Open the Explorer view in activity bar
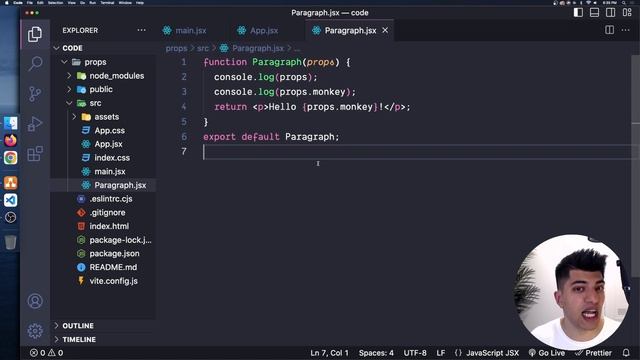Screen dimensions: 640x360 pyautogui.click(x=35, y=34)
